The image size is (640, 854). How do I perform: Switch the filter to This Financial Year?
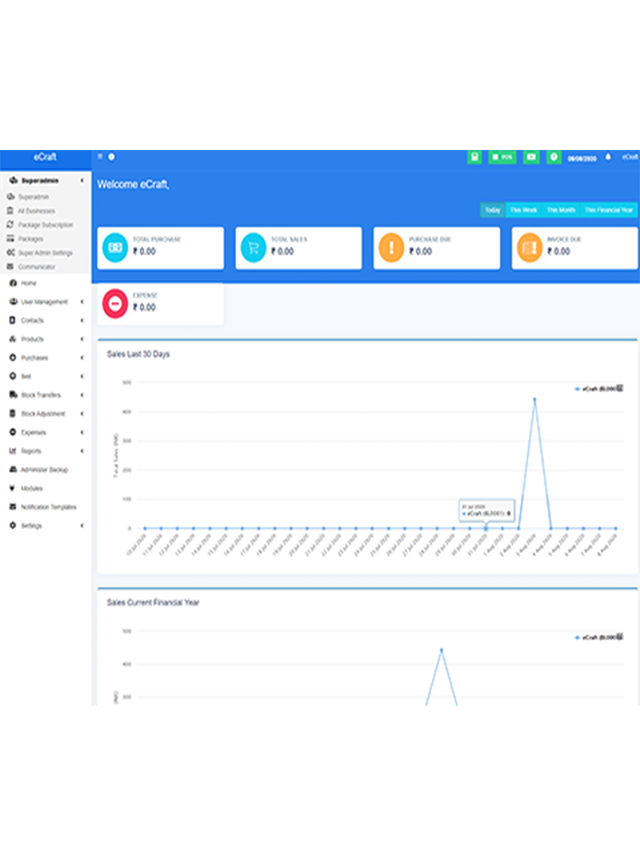[x=608, y=210]
